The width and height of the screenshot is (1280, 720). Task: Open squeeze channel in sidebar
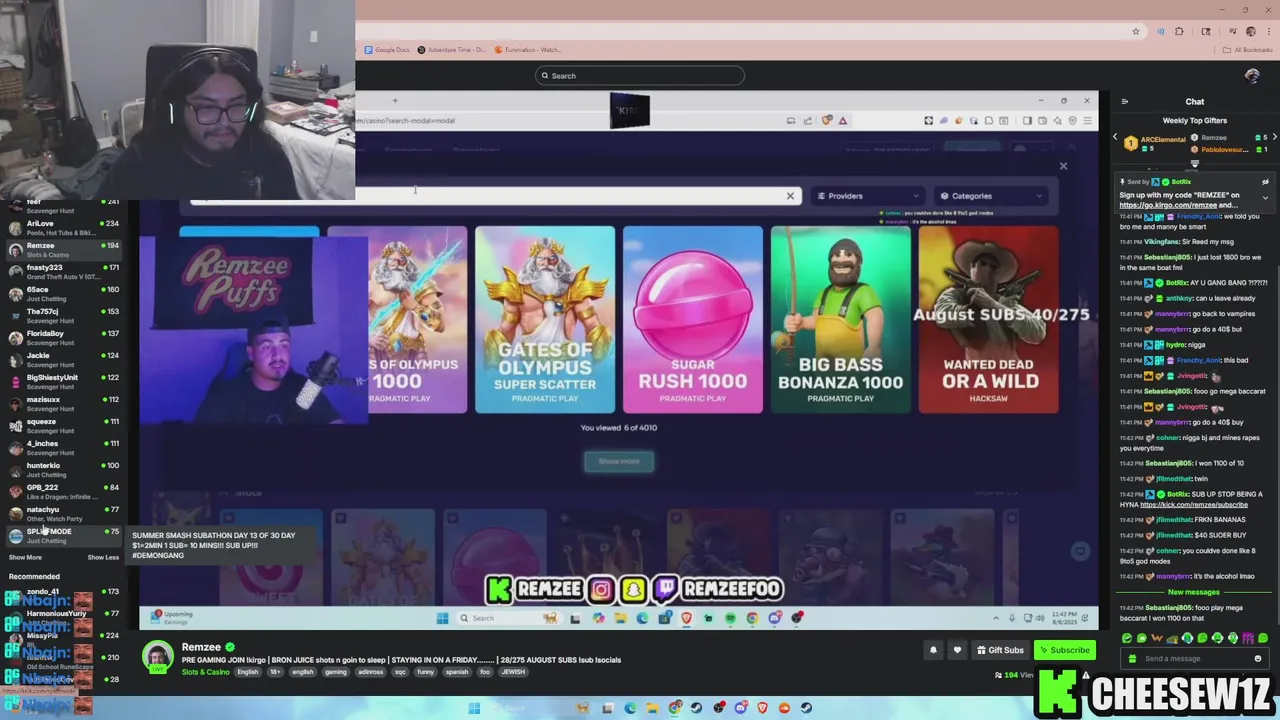point(62,425)
